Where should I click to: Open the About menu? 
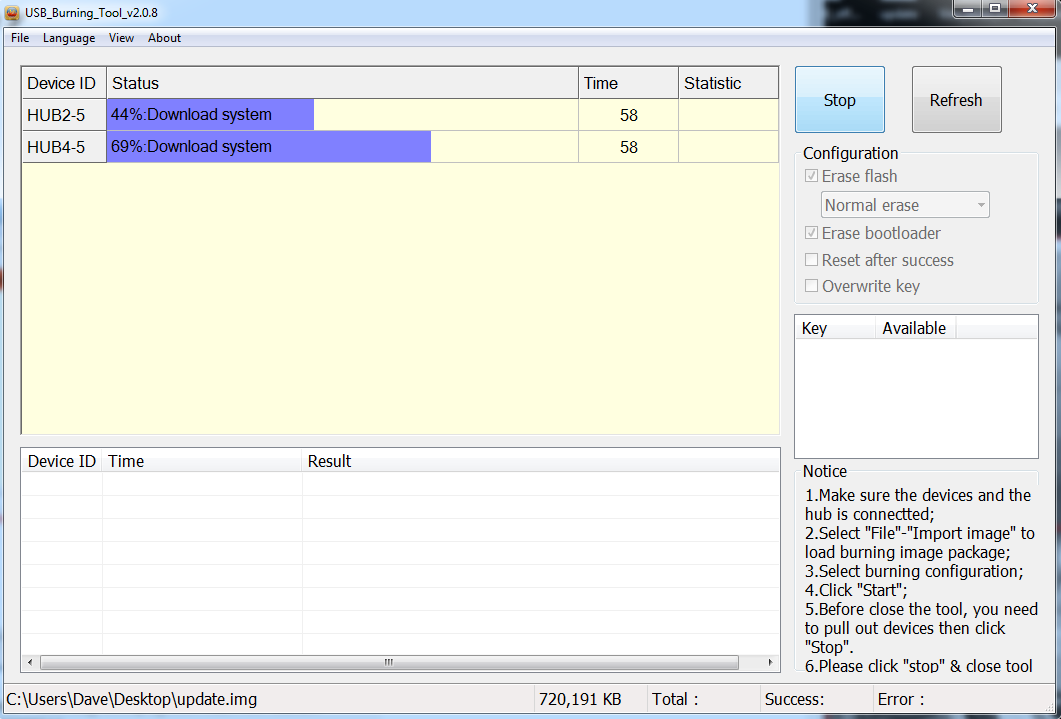164,38
